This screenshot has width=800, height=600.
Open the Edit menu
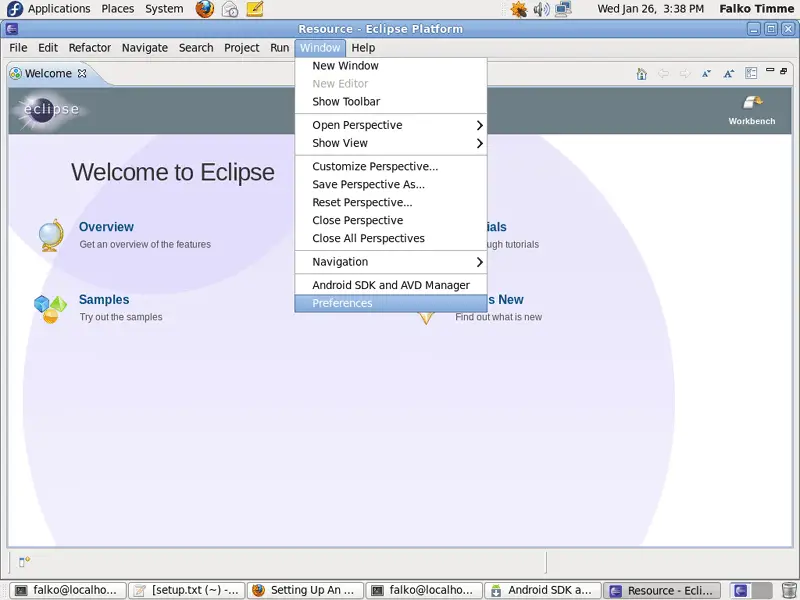[x=48, y=48]
